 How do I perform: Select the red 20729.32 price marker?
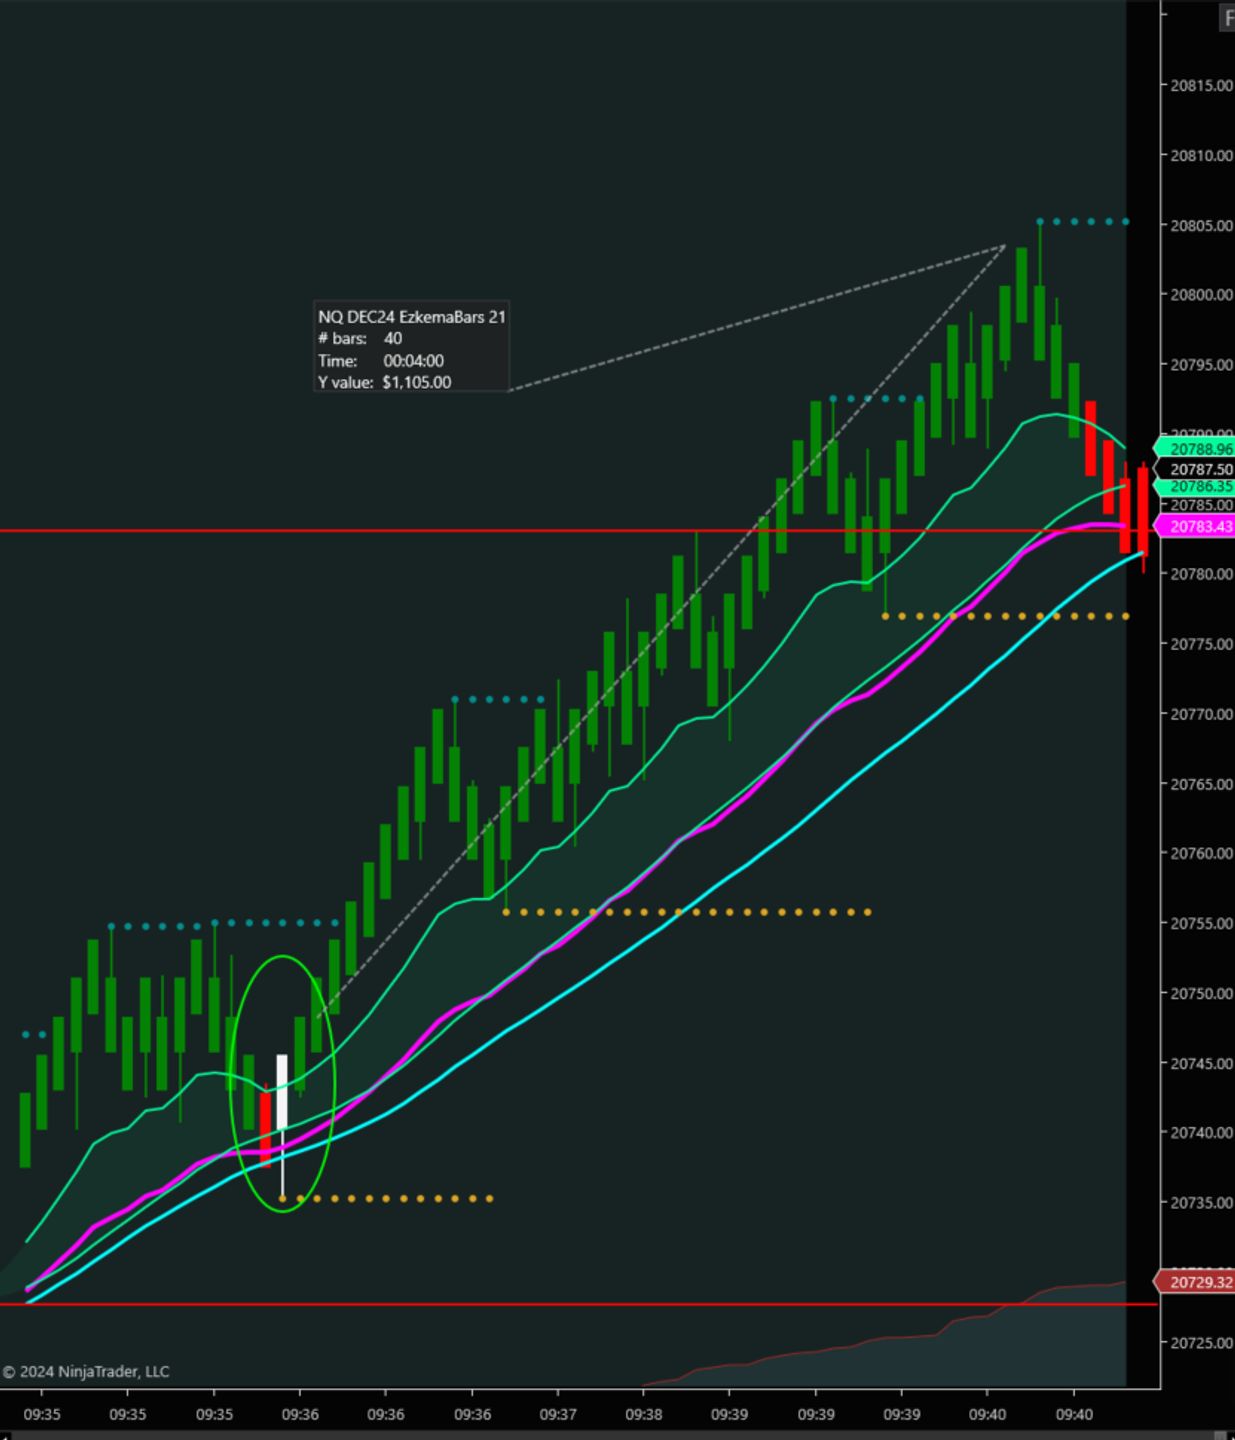point(1195,1282)
